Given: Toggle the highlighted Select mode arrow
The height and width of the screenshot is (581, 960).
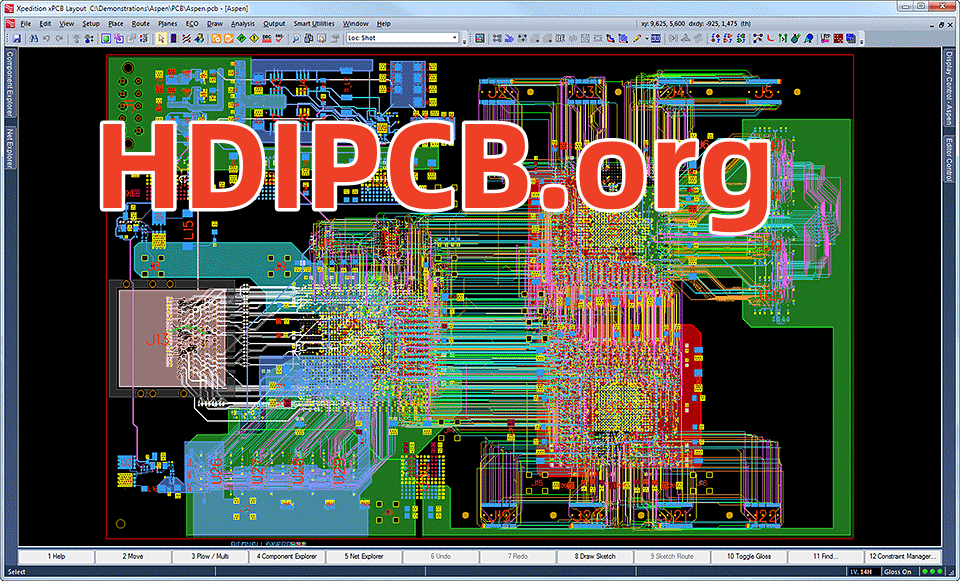Looking at the screenshot, I should 161,39.
